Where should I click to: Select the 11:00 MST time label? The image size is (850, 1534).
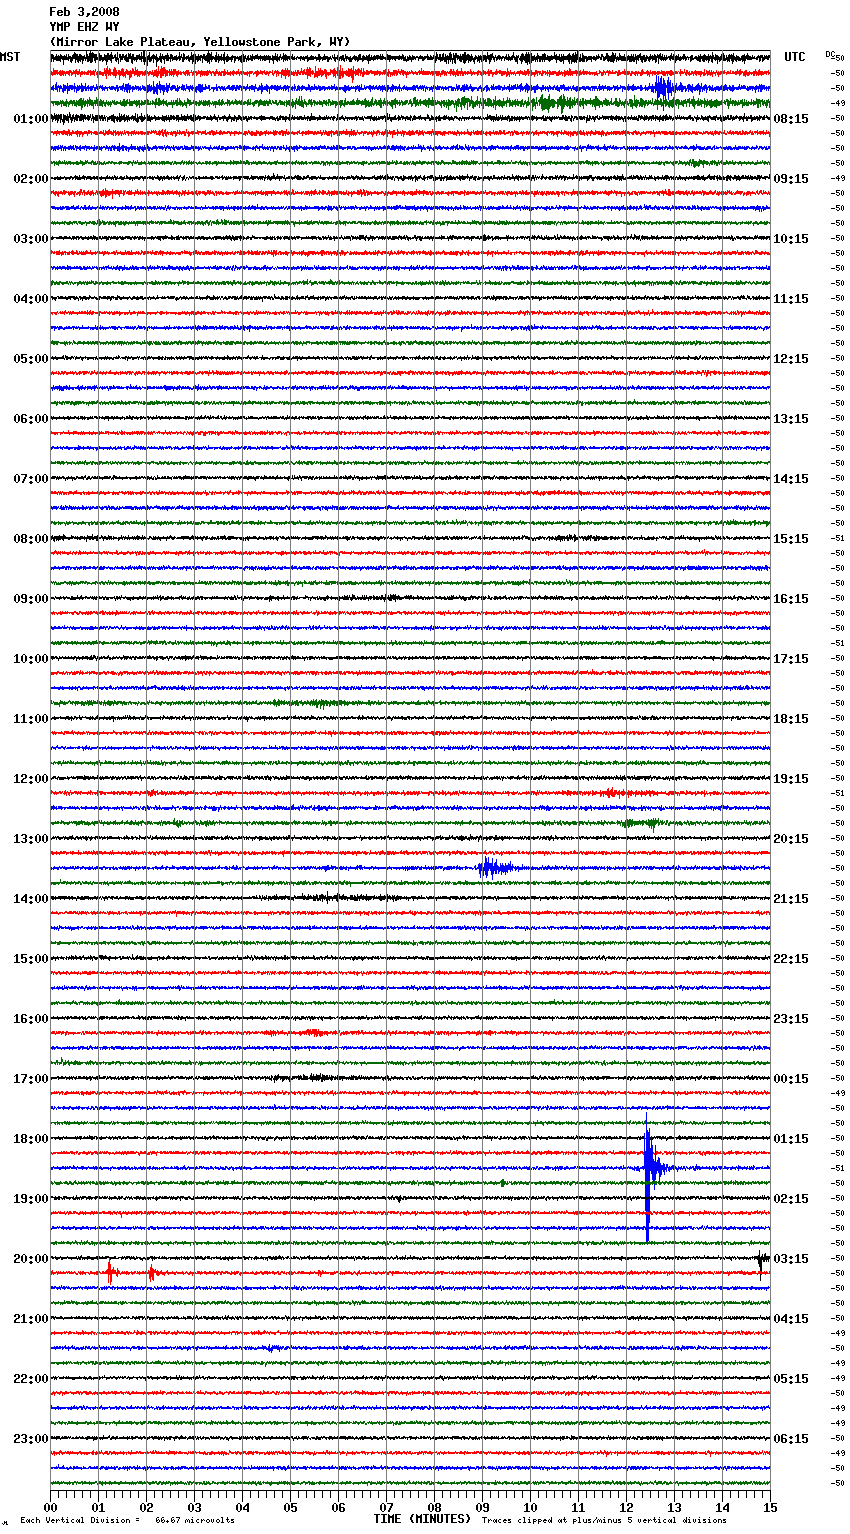[31, 719]
